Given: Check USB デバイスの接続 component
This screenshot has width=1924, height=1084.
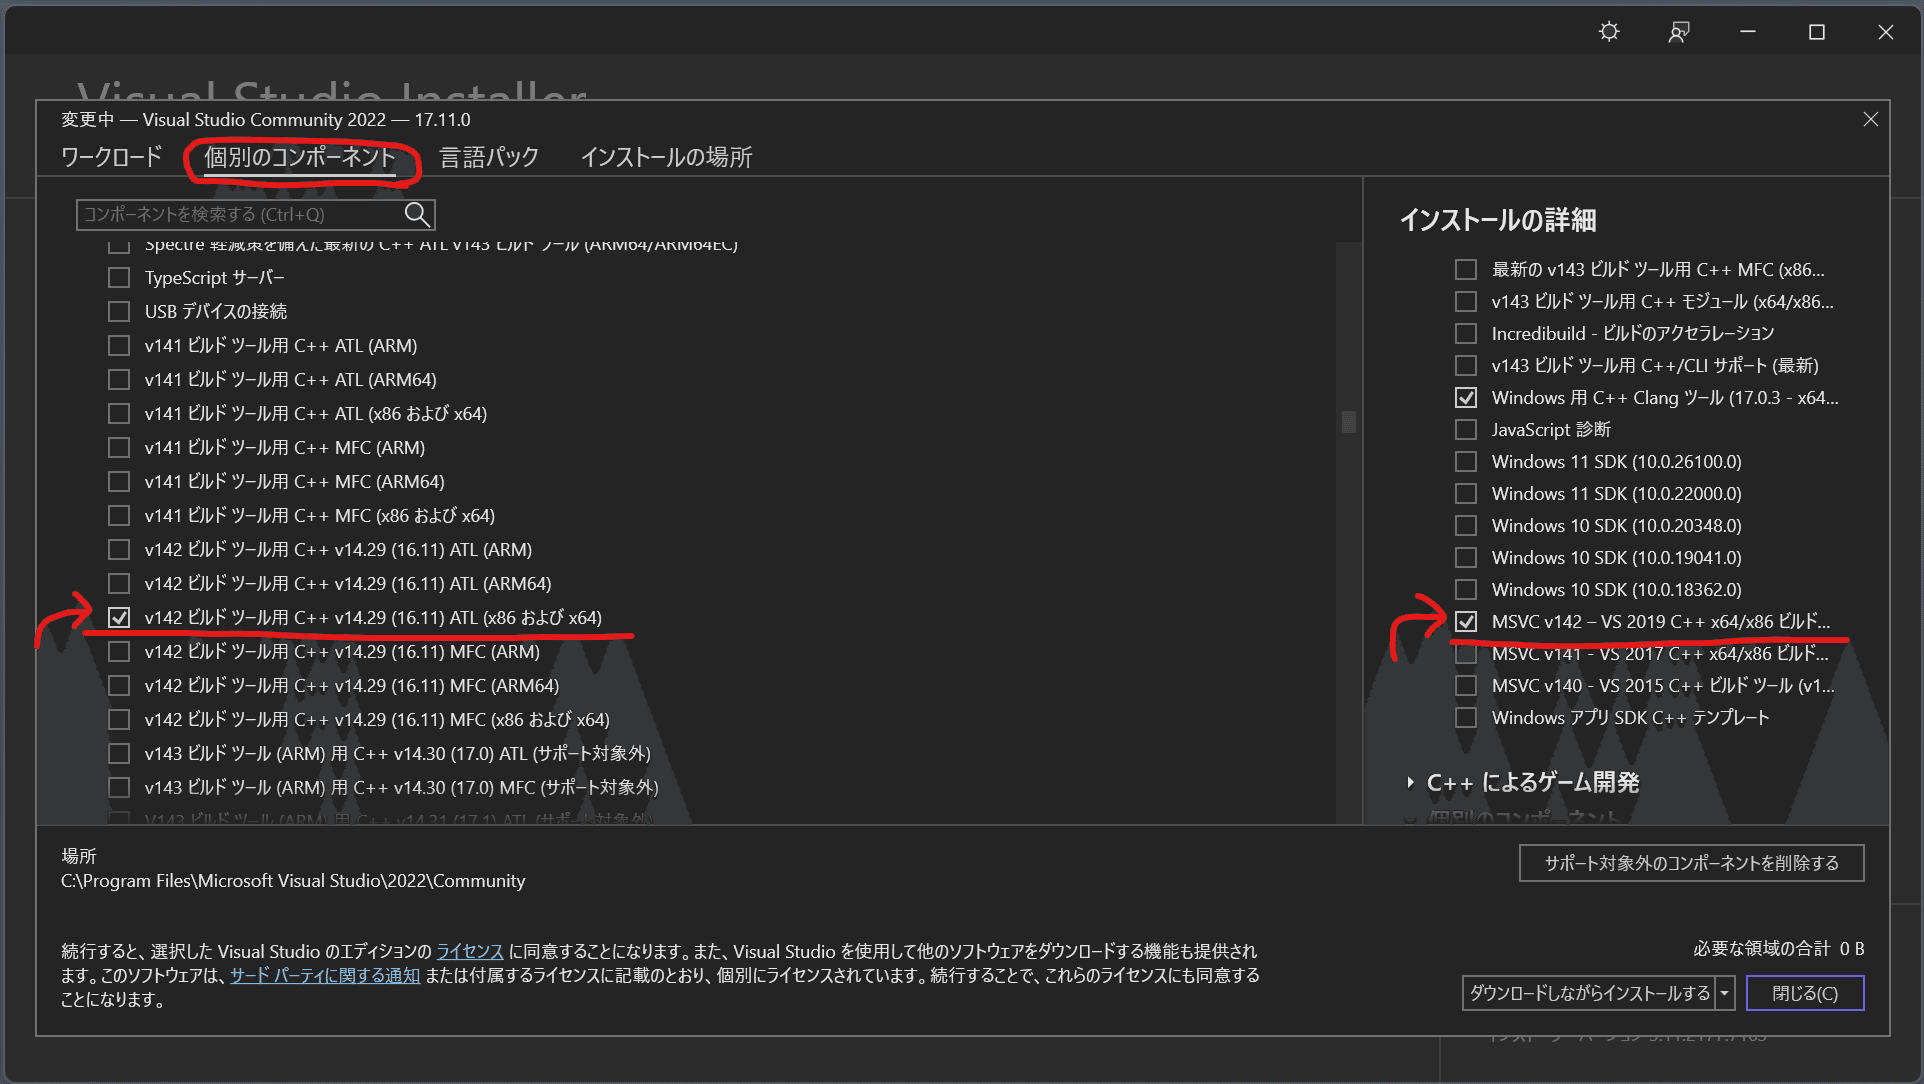Looking at the screenshot, I should point(119,311).
